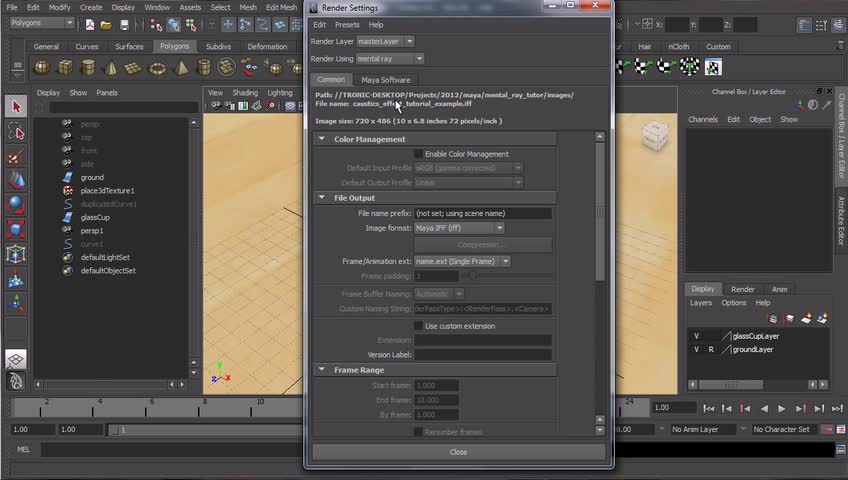The width and height of the screenshot is (848, 480).
Task: Click the polygon torus shelf icon
Action: [157, 67]
